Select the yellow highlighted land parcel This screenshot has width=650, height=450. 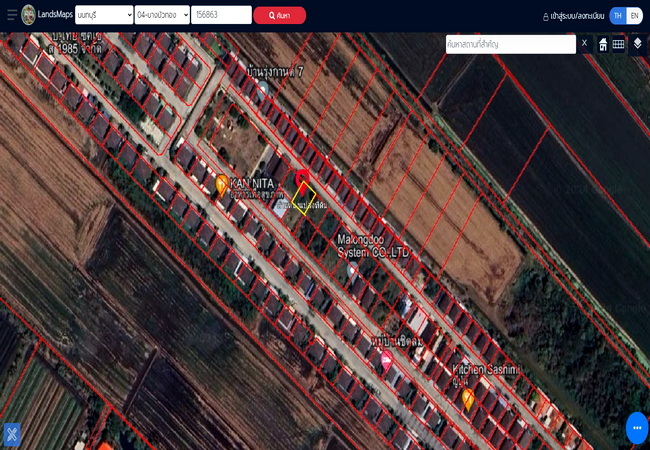pos(304,198)
